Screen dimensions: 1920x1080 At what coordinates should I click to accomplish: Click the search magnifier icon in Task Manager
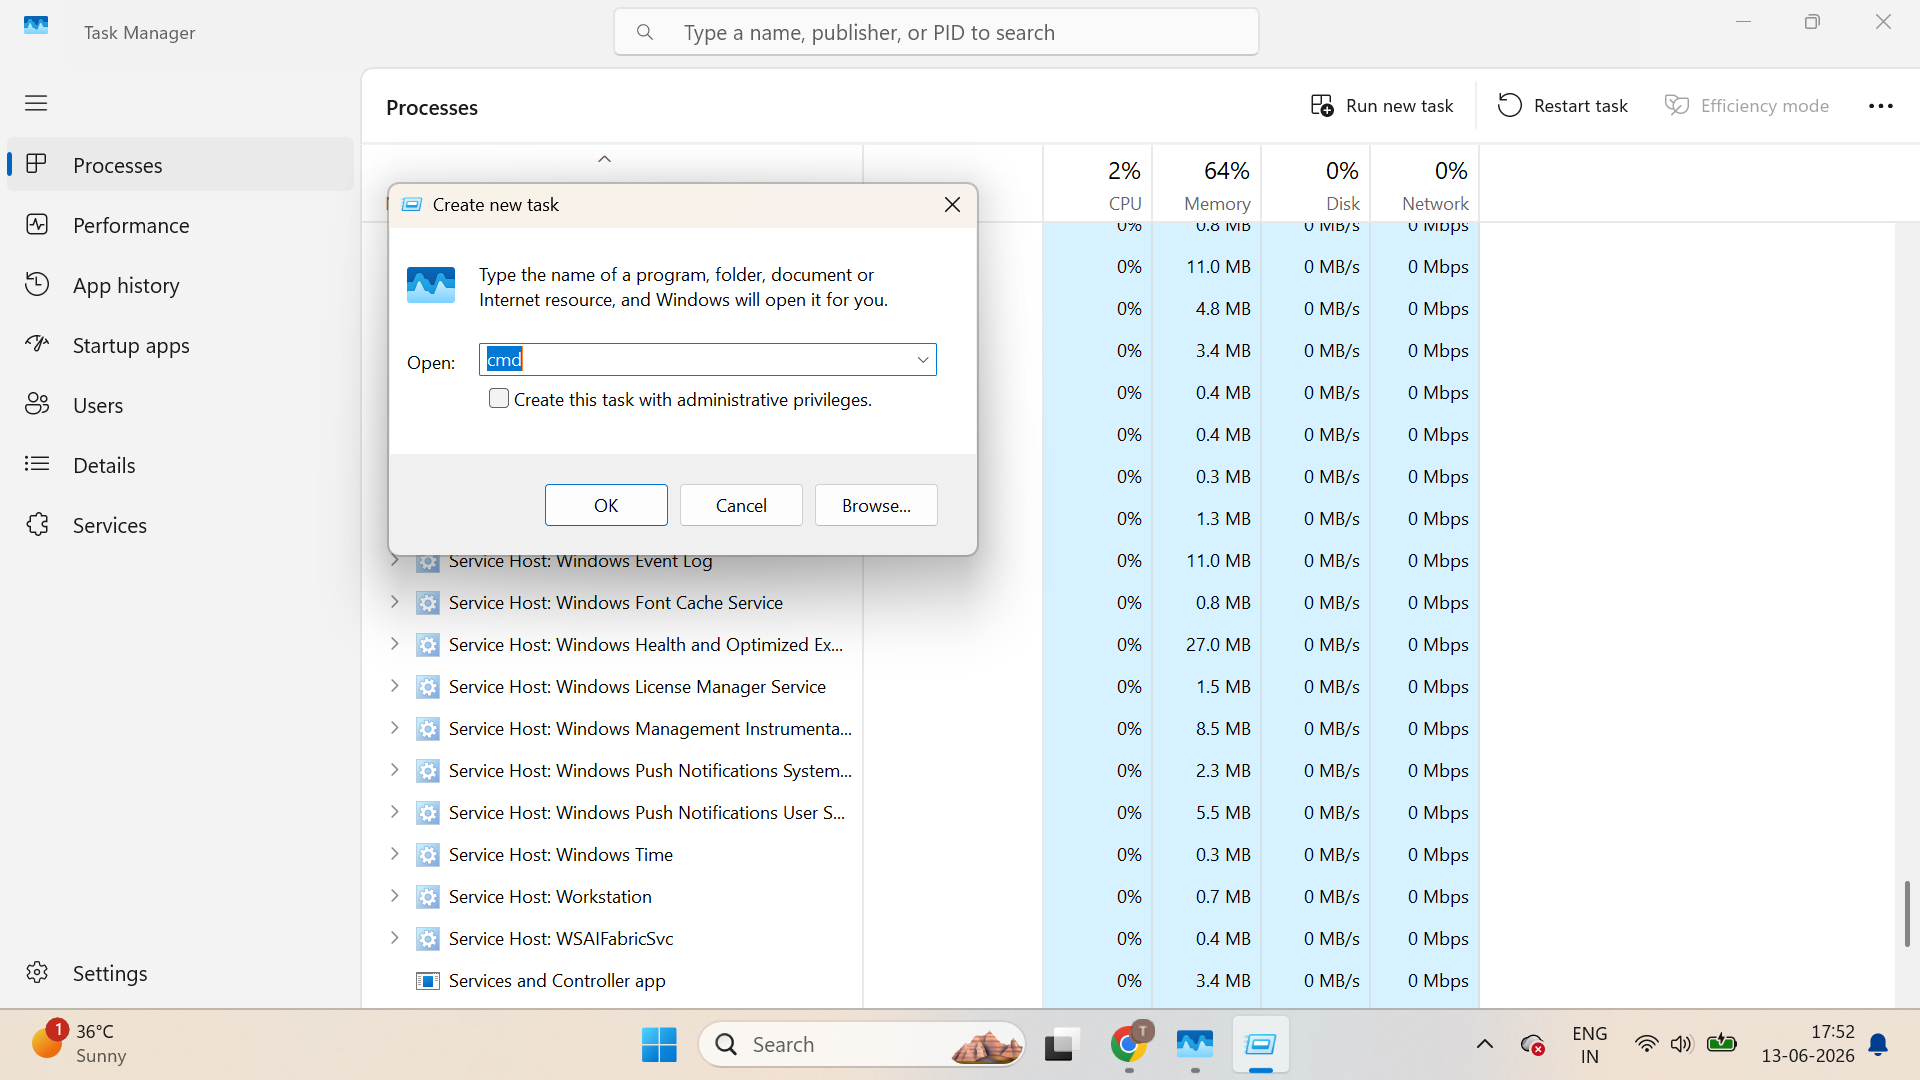[645, 32]
